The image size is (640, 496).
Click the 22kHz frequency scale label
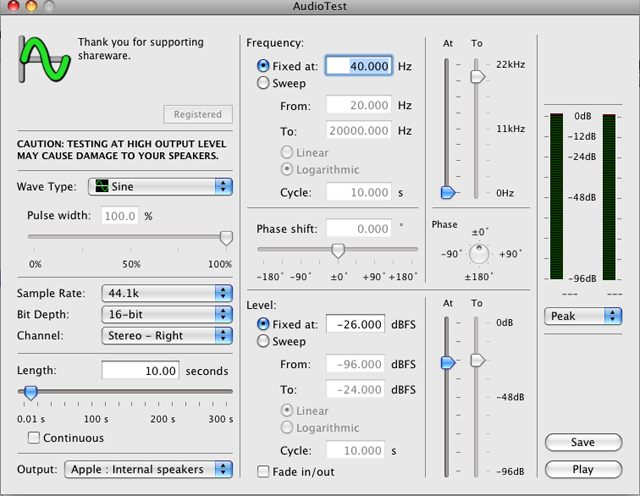(x=510, y=65)
